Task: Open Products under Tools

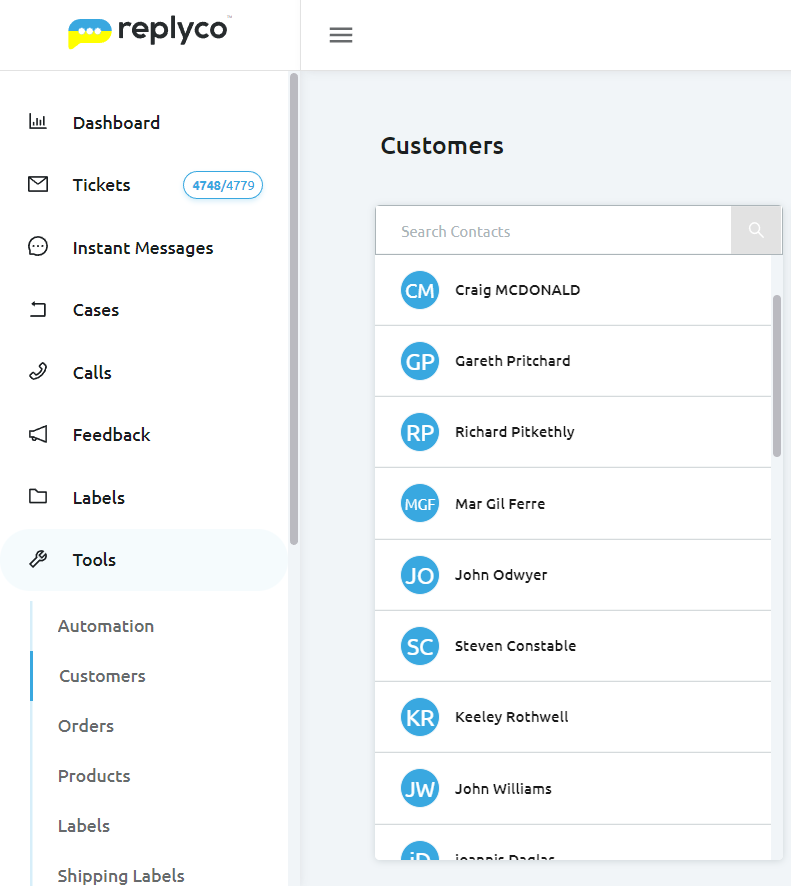Action: (x=94, y=776)
